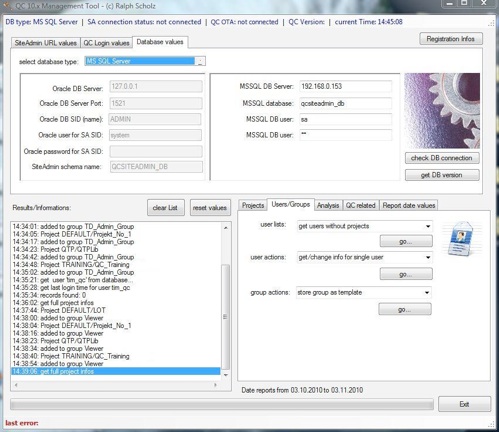Click the 'last error:' label
The height and width of the screenshot is (432, 499).
[22, 423]
